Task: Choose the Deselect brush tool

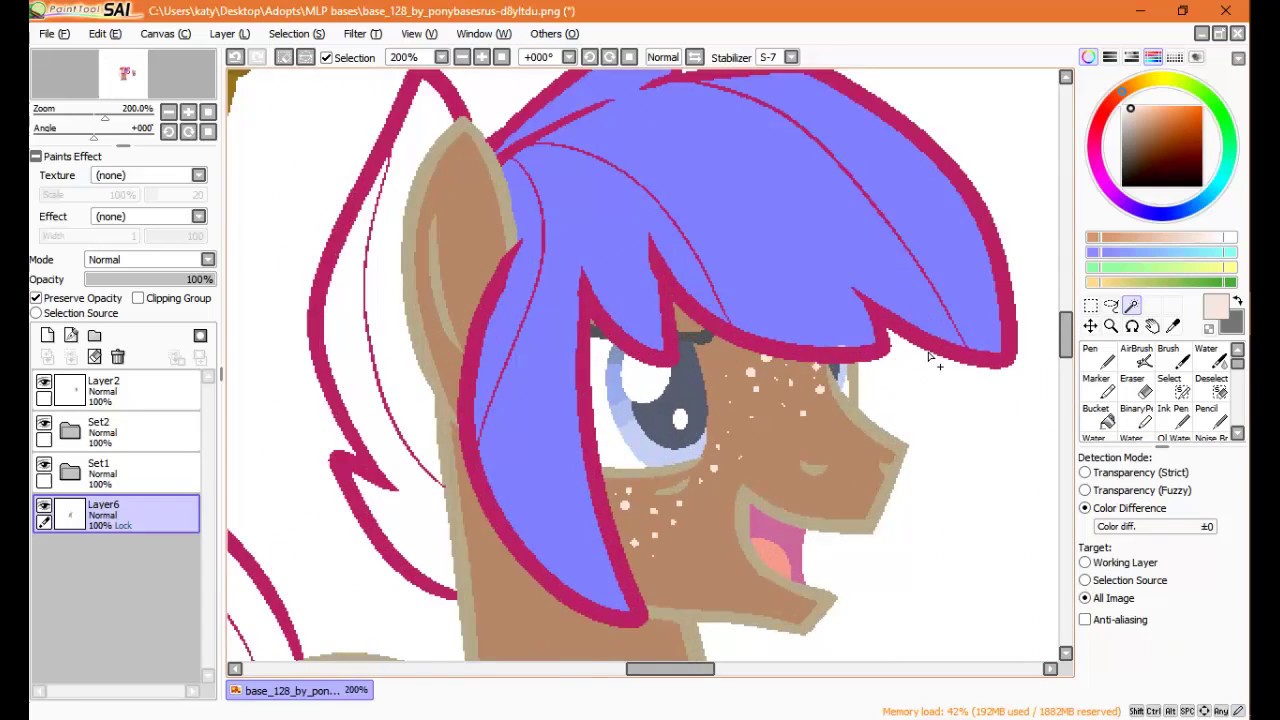Action: pos(1212,387)
